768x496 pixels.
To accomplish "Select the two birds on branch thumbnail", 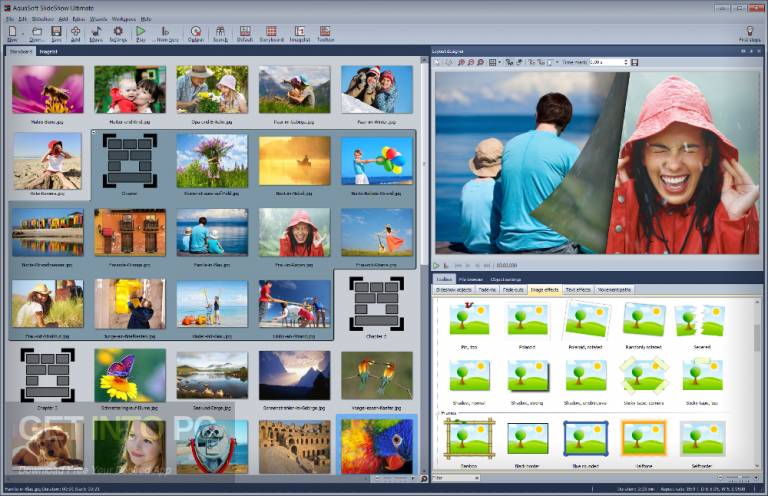I will [377, 376].
